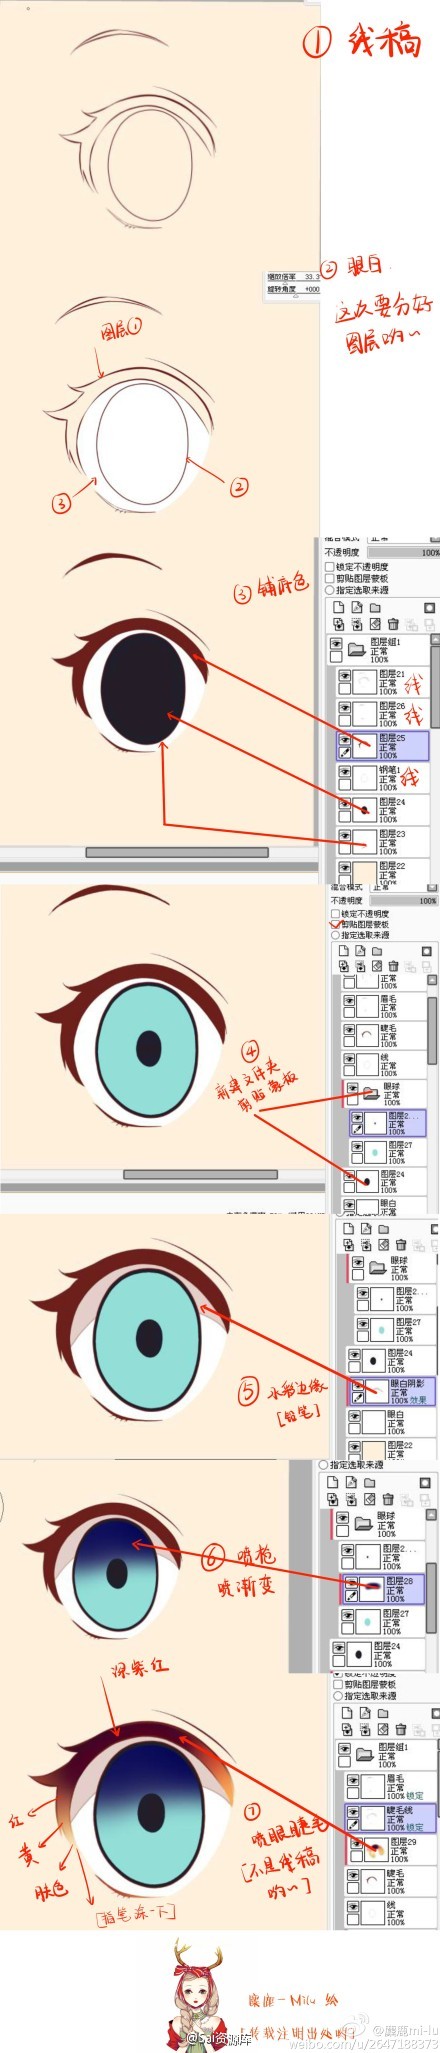Hide the 钢笔1 layer
The image size is (440, 2053).
point(345,770)
